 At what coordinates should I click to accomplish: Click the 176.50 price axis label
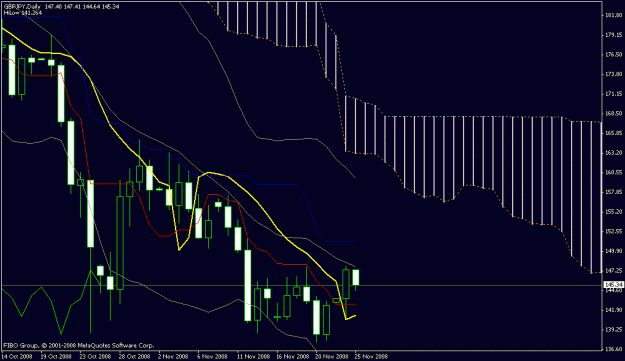(614, 55)
